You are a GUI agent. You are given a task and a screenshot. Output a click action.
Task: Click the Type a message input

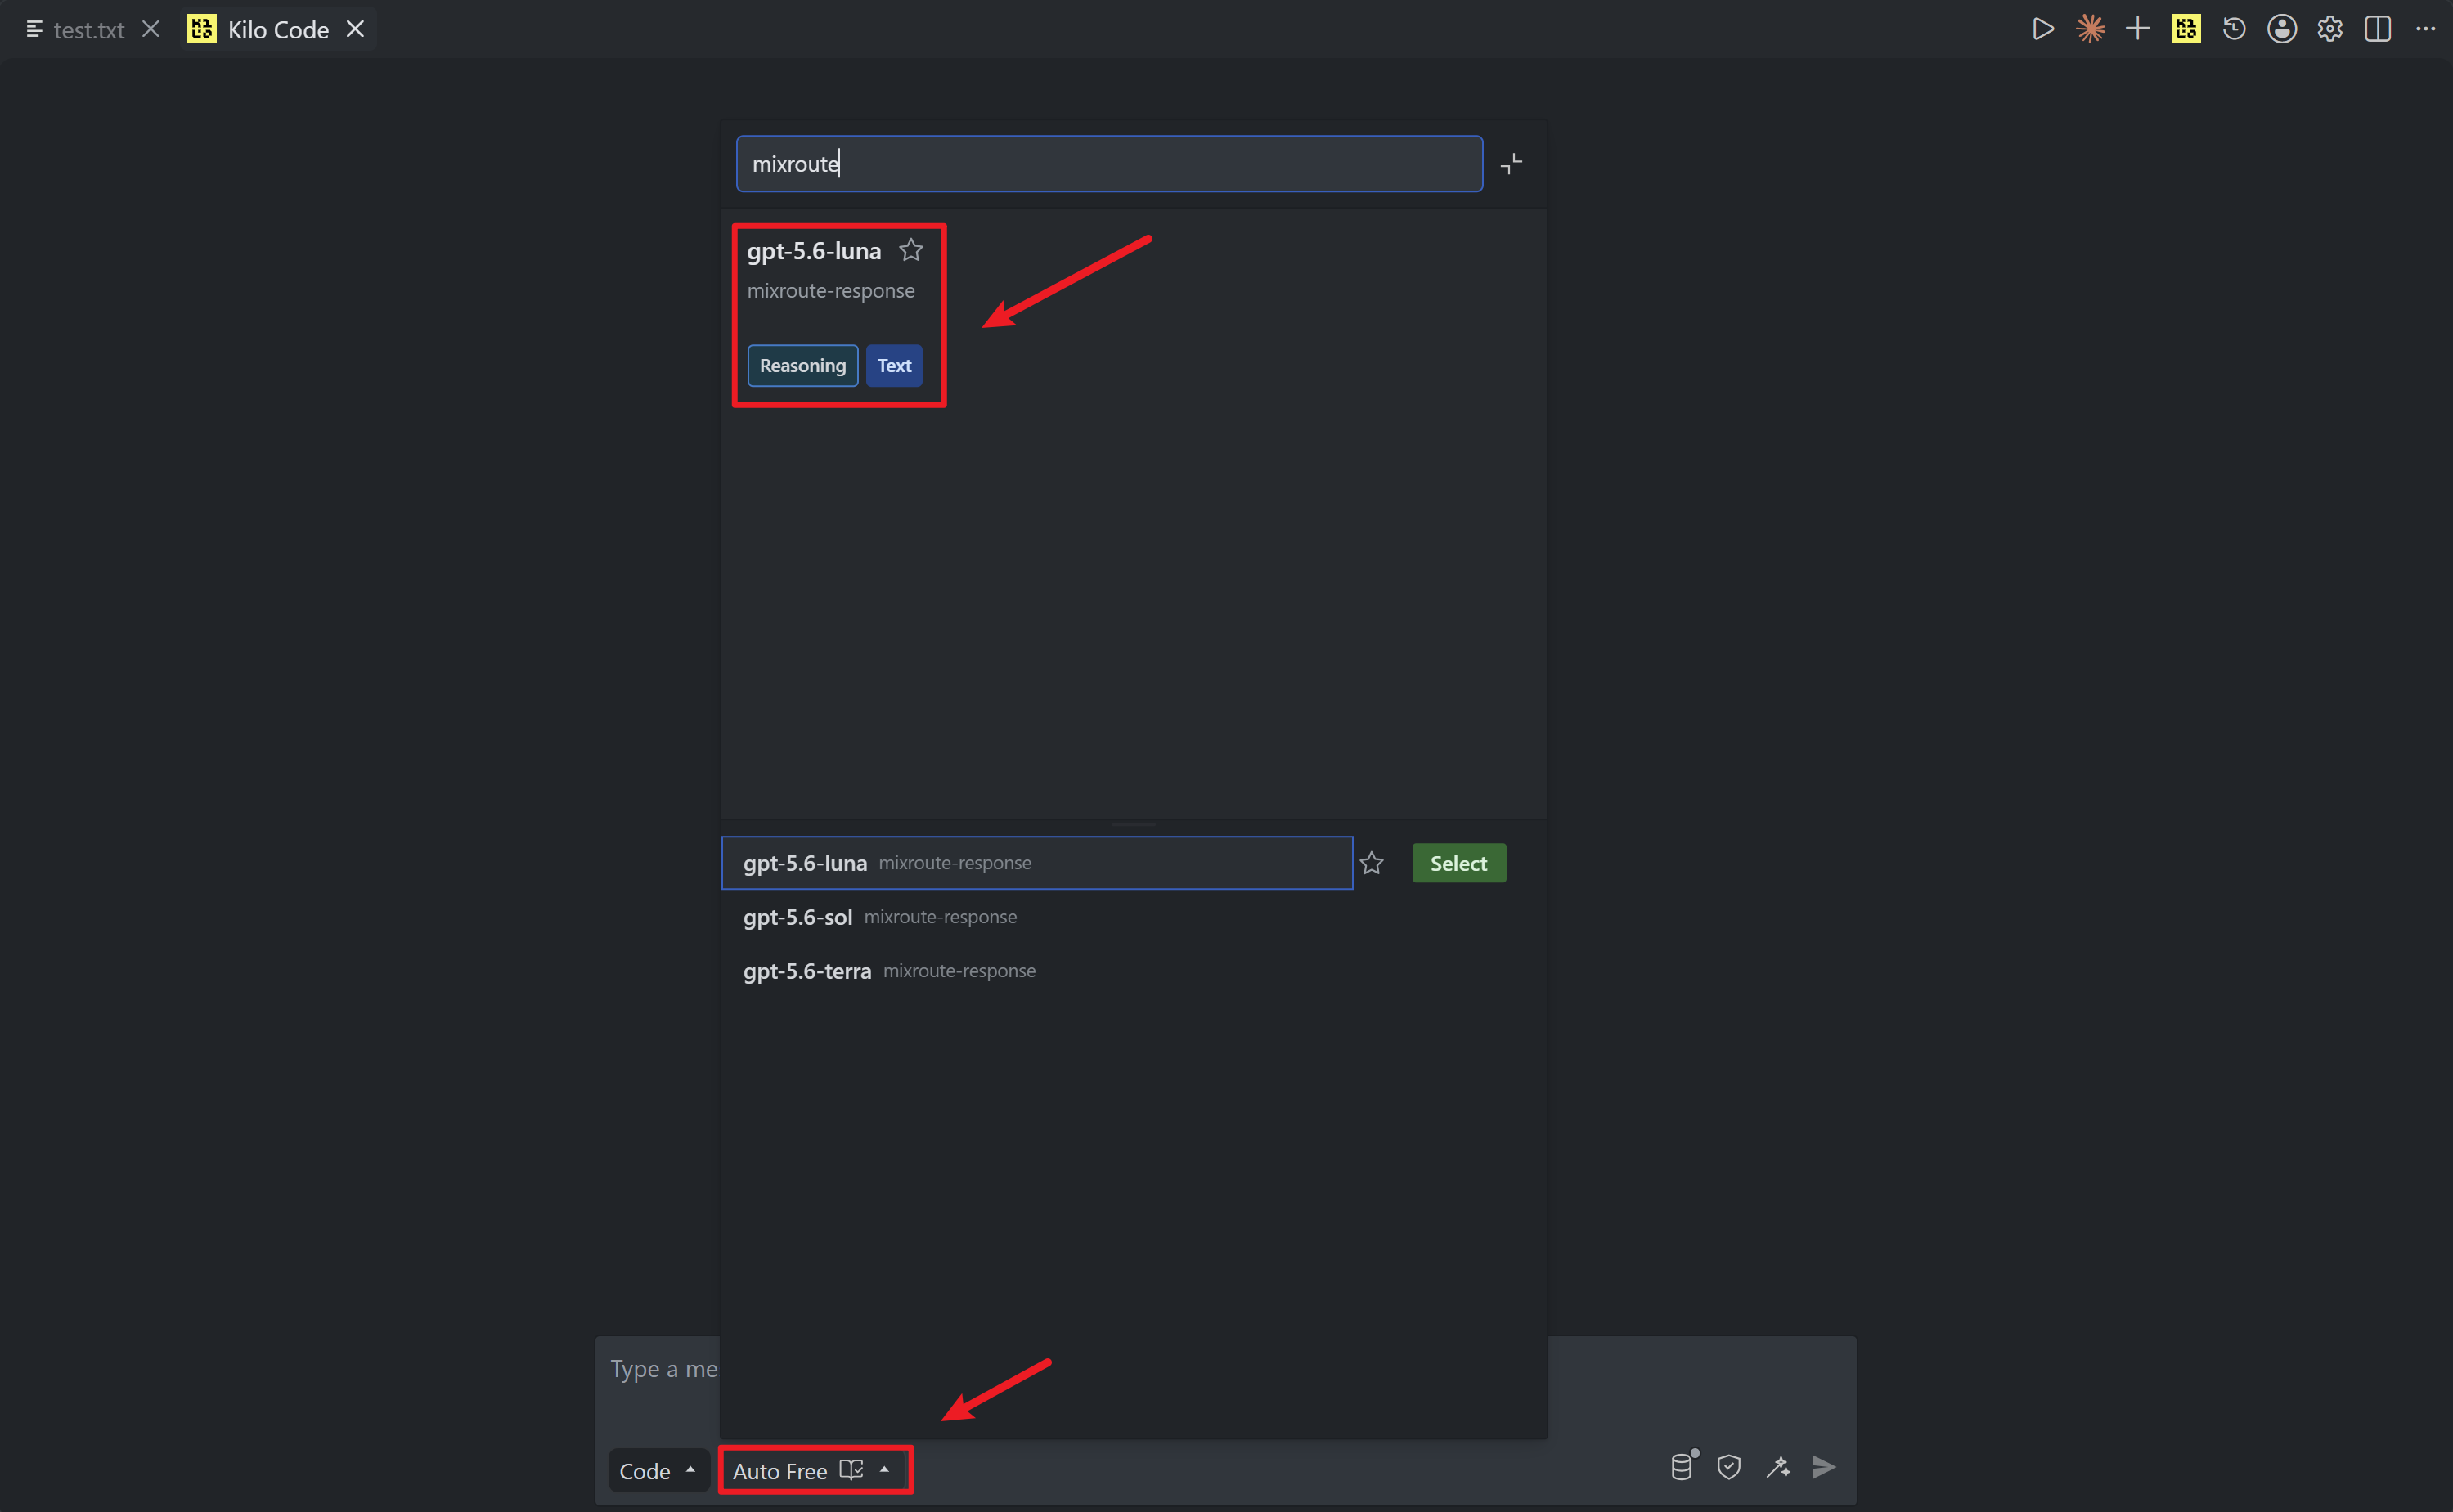coord(664,1369)
